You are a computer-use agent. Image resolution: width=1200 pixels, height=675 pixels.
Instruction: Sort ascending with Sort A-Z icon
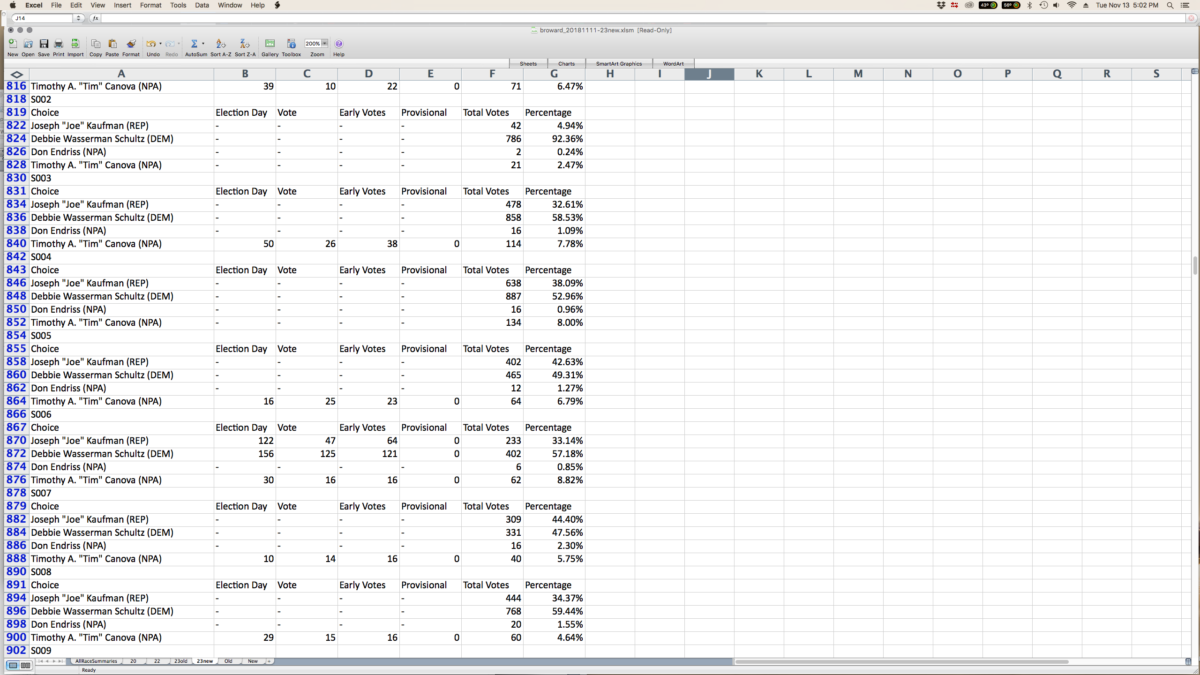click(x=220, y=44)
